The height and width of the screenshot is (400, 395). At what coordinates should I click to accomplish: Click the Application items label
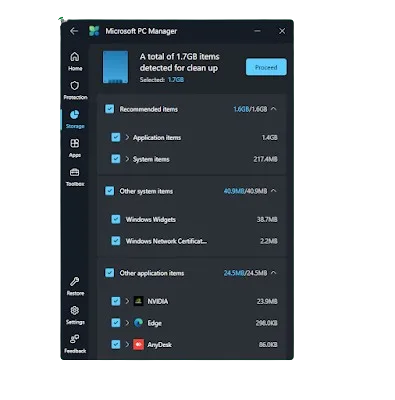157,137
